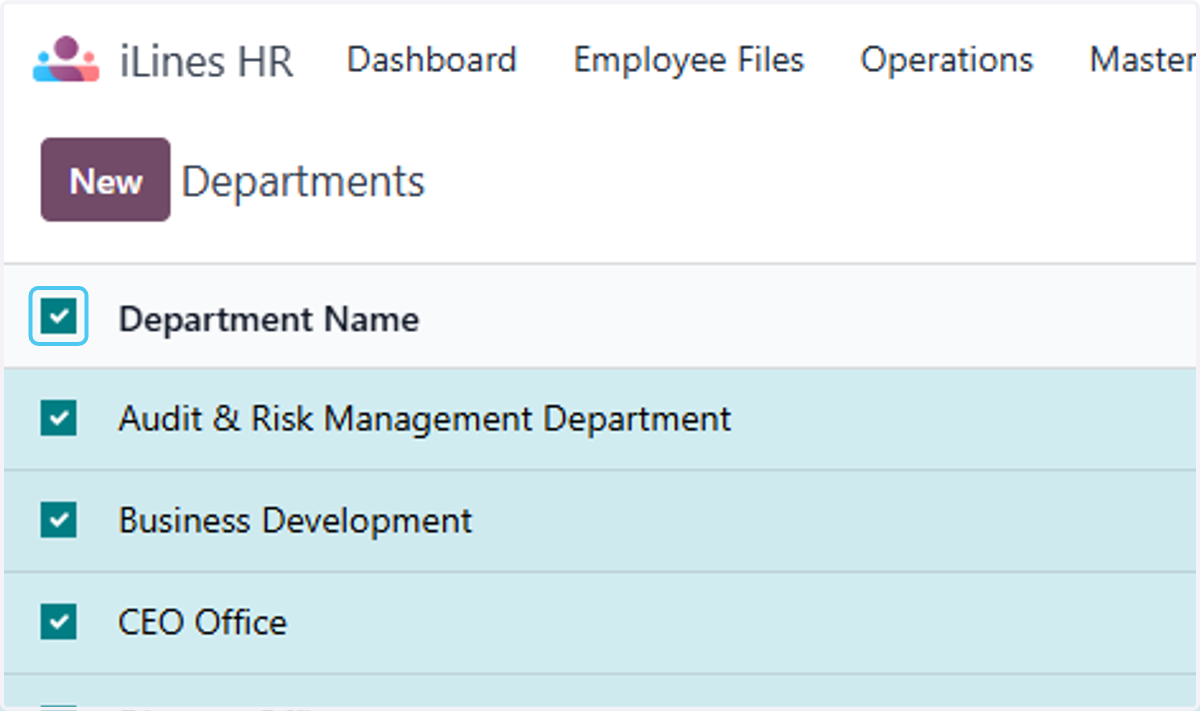Open the partly visible Master menu
The width and height of the screenshot is (1200, 711).
[1142, 60]
